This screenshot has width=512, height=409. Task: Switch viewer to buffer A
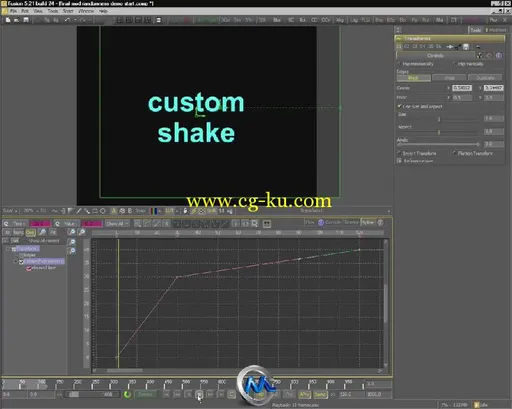pos(114,211)
